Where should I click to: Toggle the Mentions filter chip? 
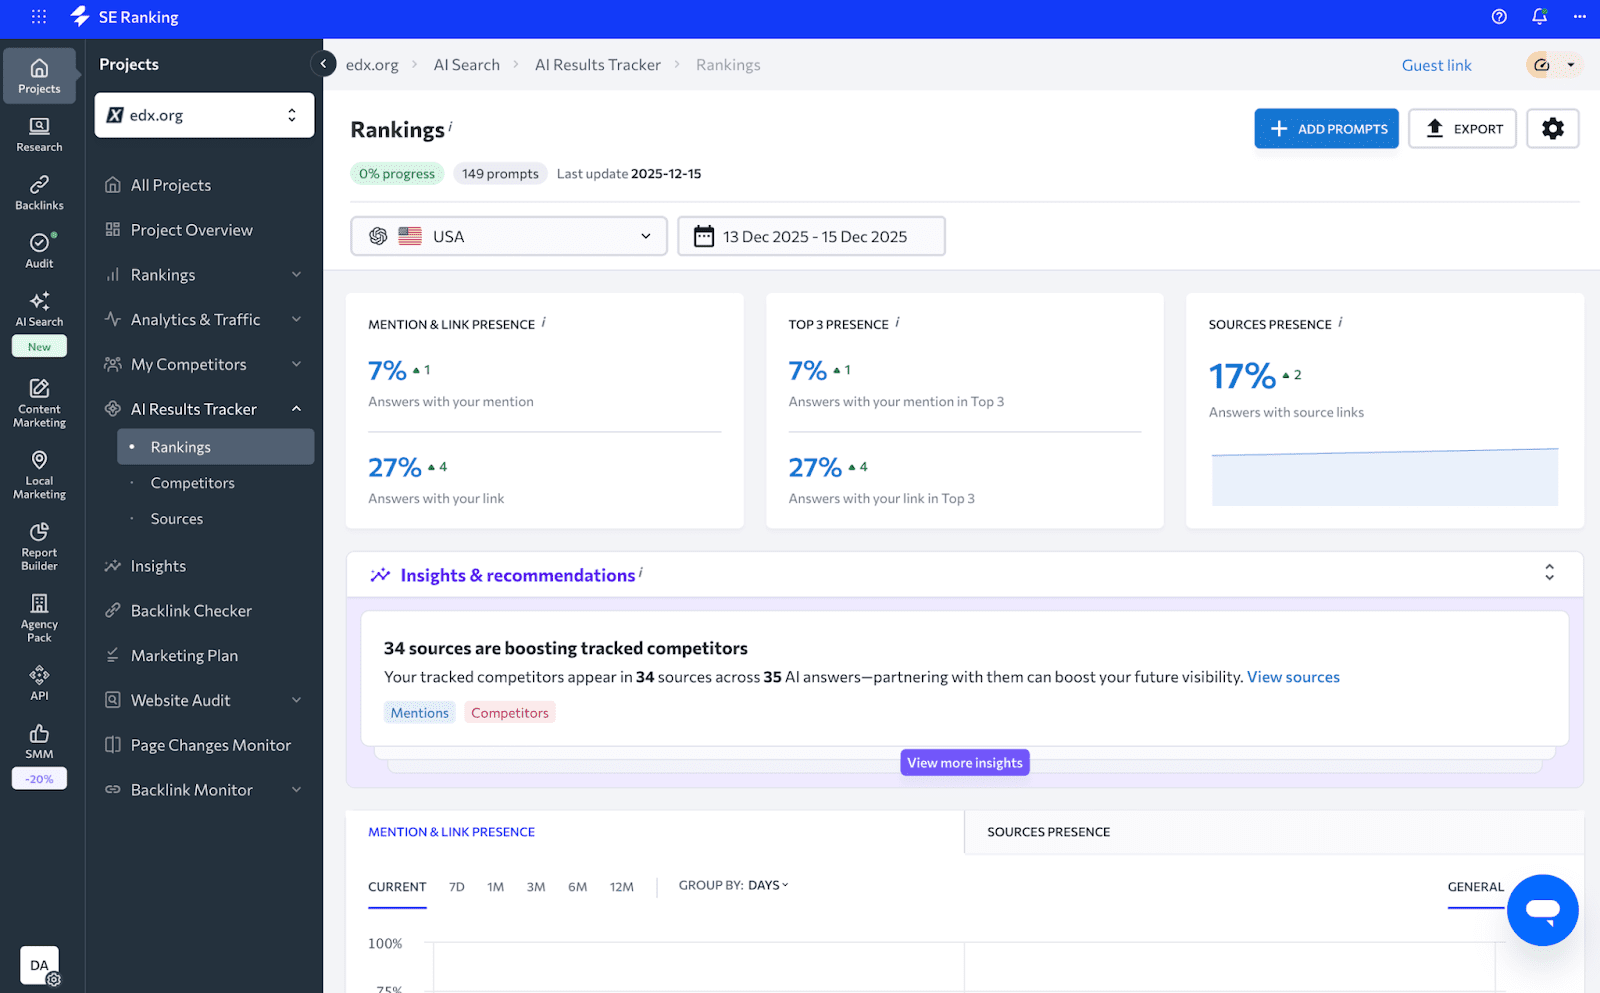419,712
